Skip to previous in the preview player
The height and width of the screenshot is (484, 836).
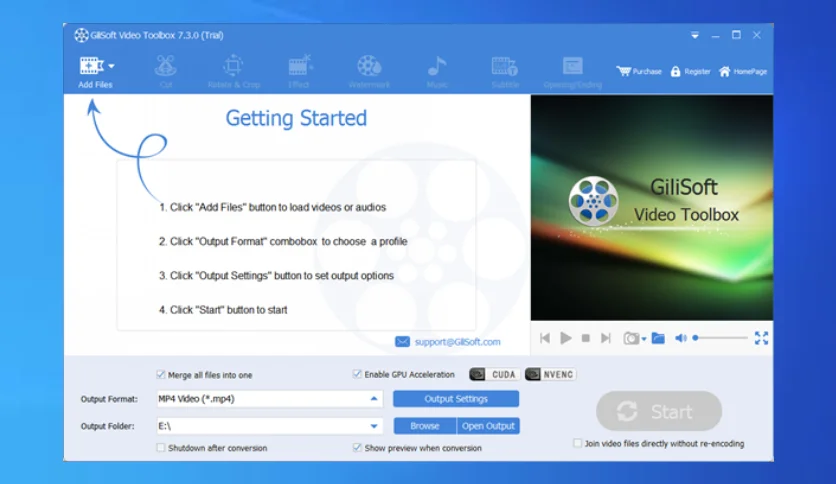coord(545,338)
